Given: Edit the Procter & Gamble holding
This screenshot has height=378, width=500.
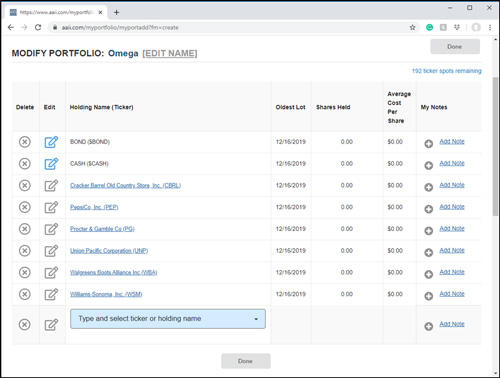Looking at the screenshot, I should click(51, 229).
